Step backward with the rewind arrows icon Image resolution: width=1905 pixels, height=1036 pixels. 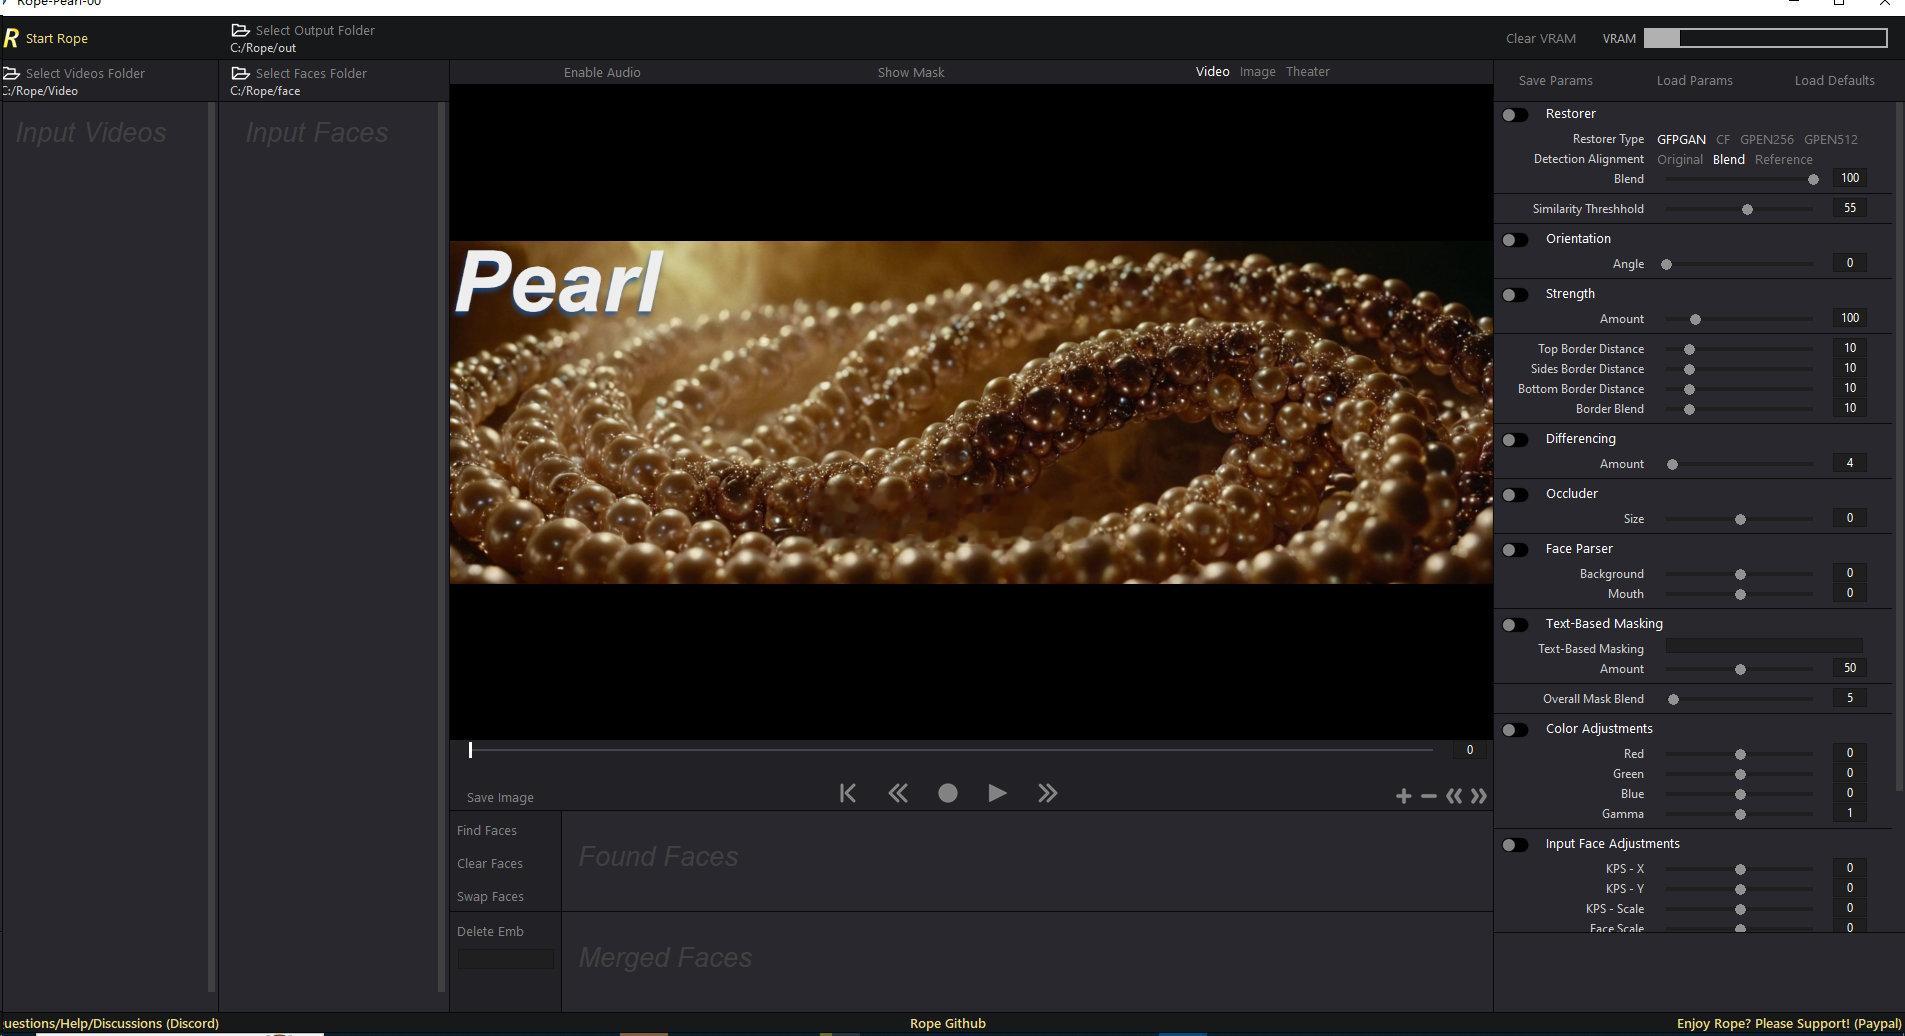[x=898, y=793]
